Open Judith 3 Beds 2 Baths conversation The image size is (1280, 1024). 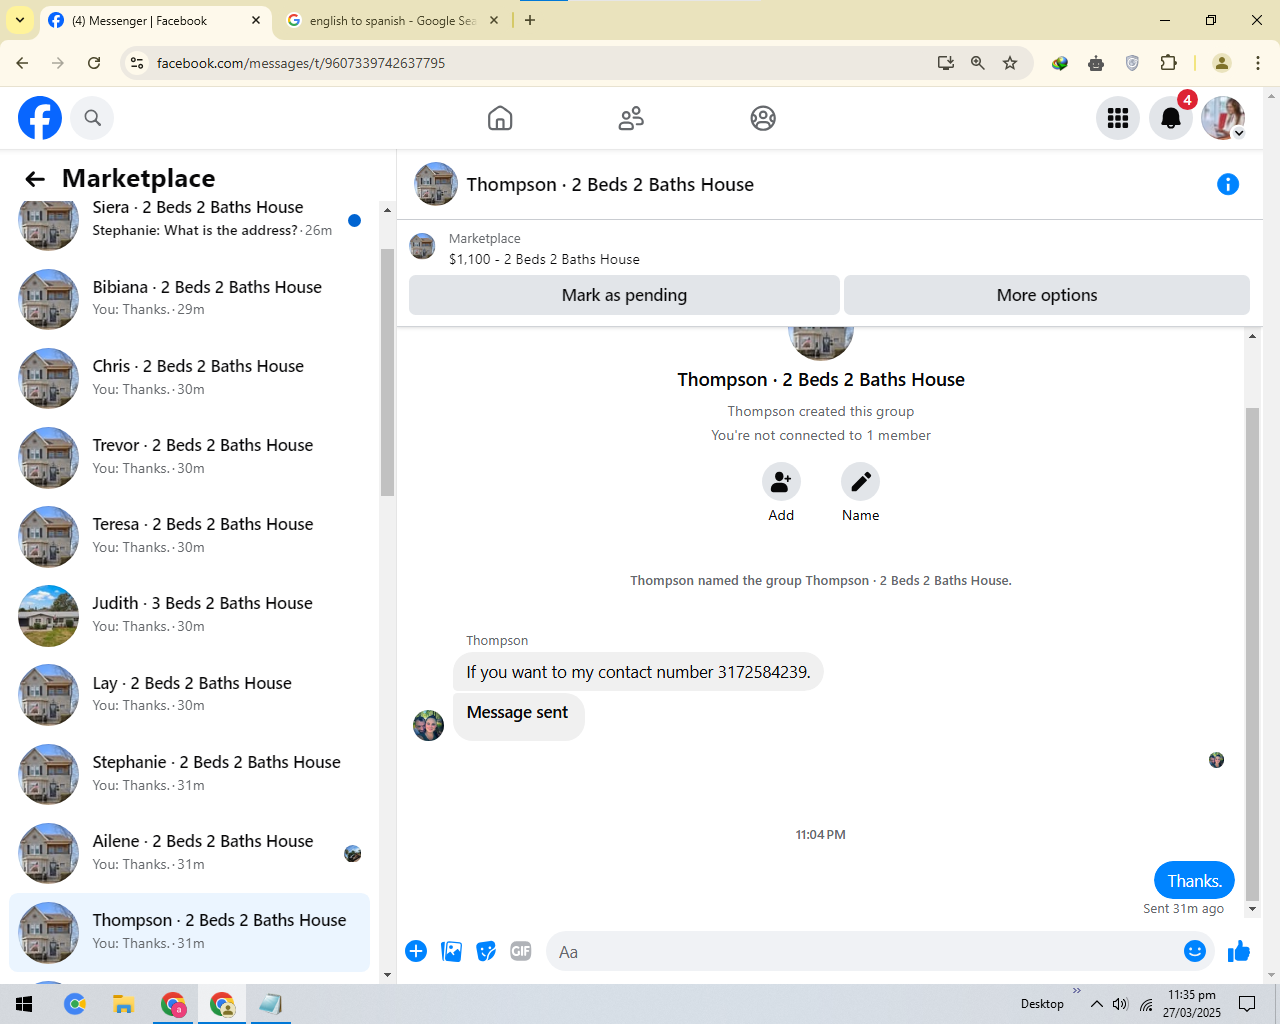click(x=190, y=615)
